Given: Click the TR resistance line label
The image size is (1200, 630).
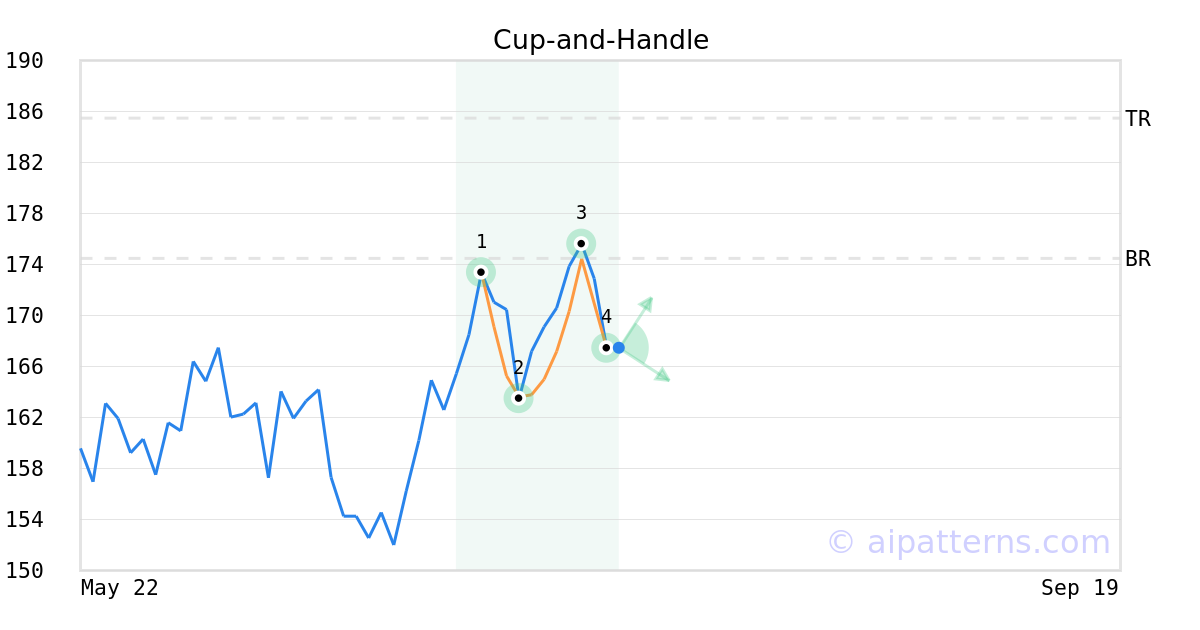Looking at the screenshot, I should click(x=1138, y=119).
